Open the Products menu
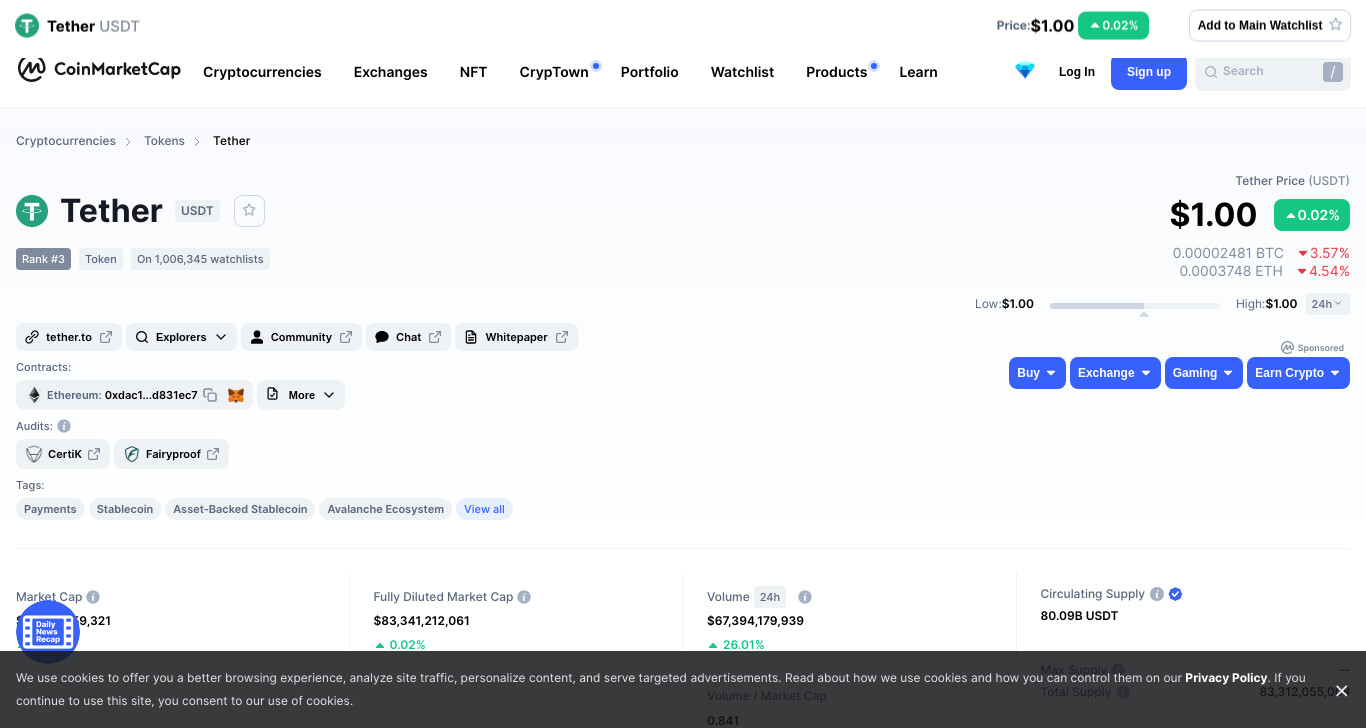The height and width of the screenshot is (728, 1366). coord(836,72)
